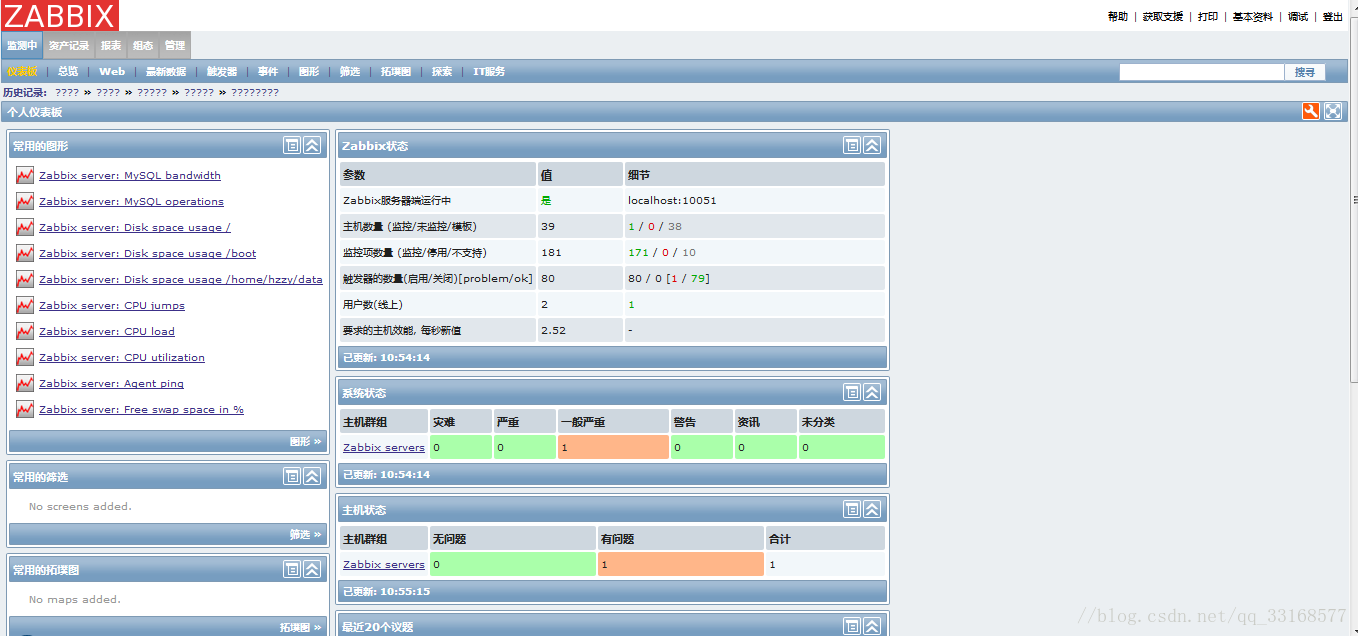The height and width of the screenshot is (636, 1358).
Task: Collapse the 常用的拓扑图 widget
Action: click(312, 569)
